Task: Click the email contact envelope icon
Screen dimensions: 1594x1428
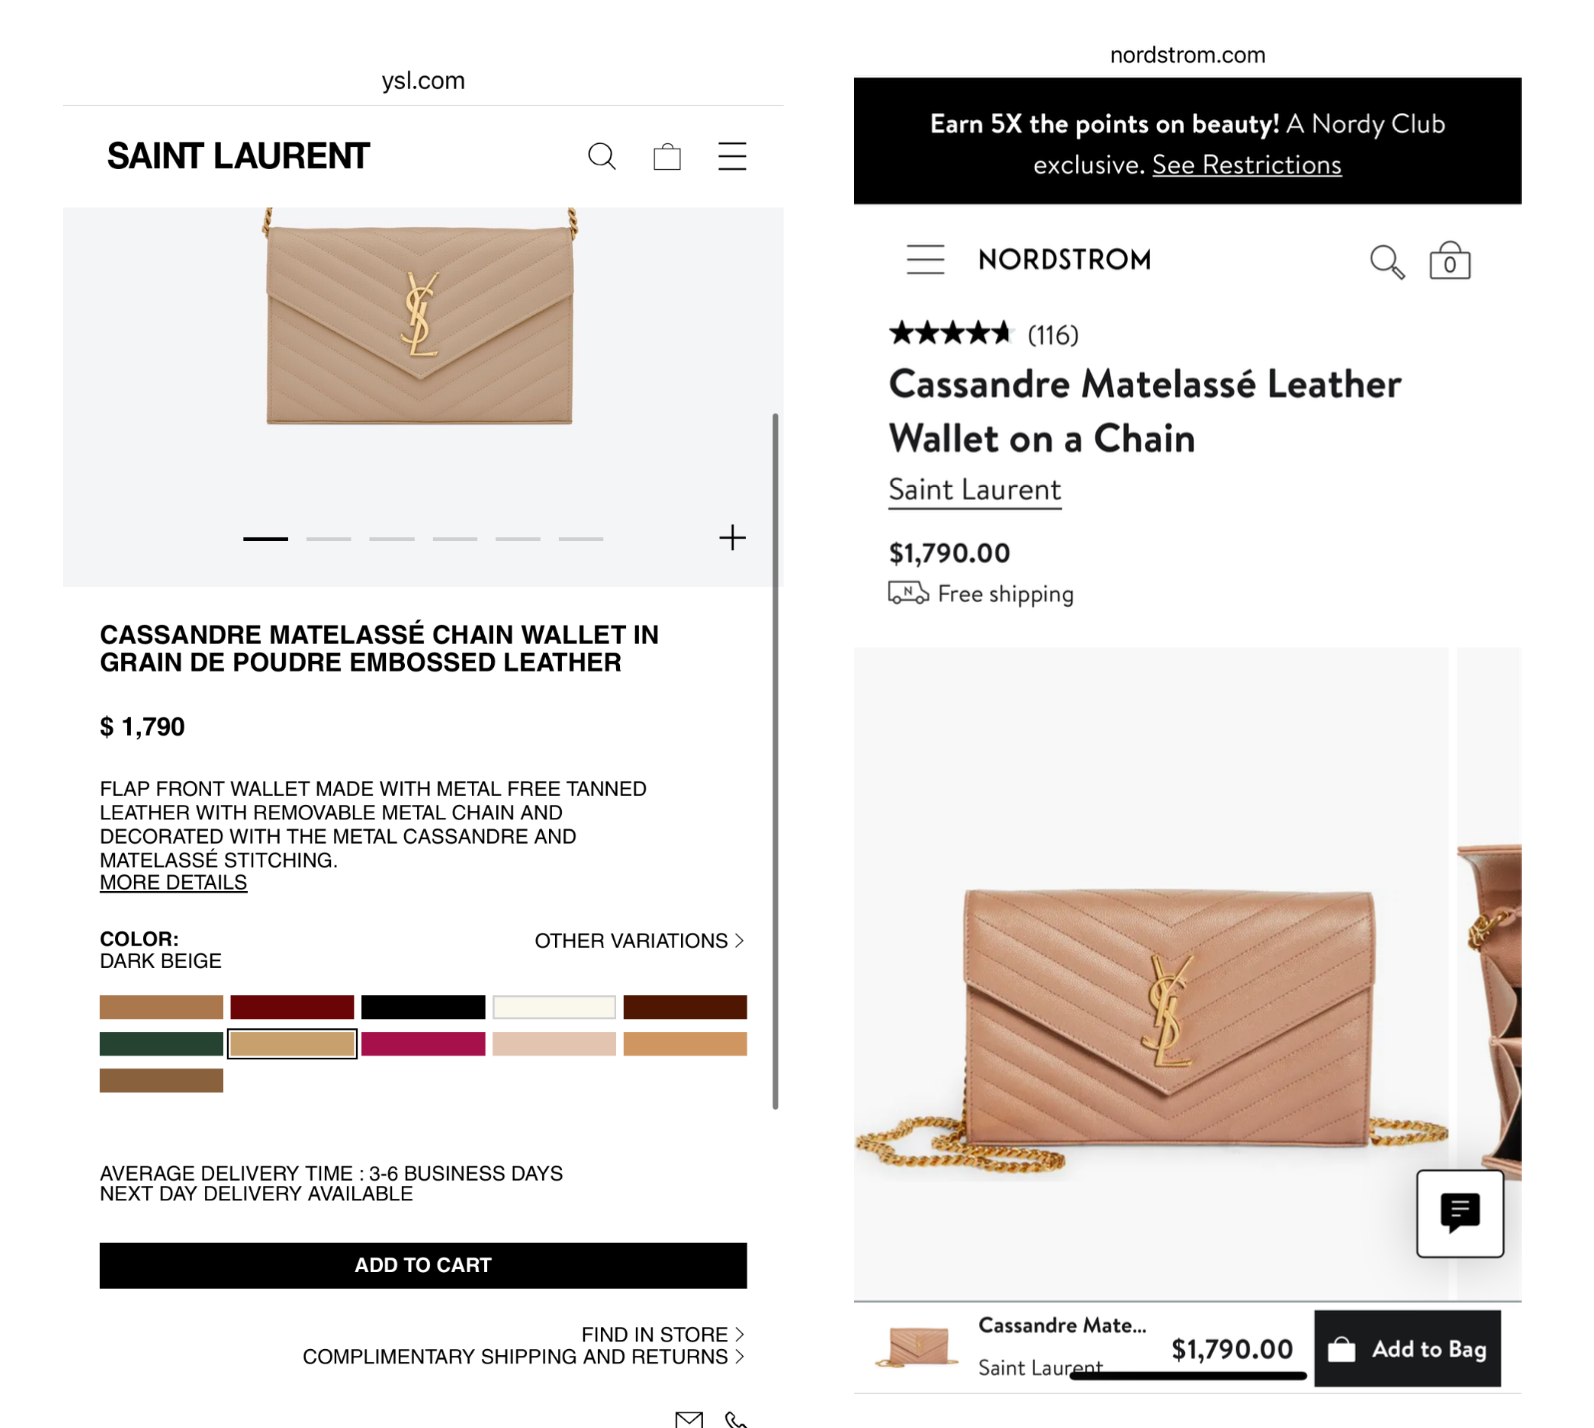Action: (689, 1419)
